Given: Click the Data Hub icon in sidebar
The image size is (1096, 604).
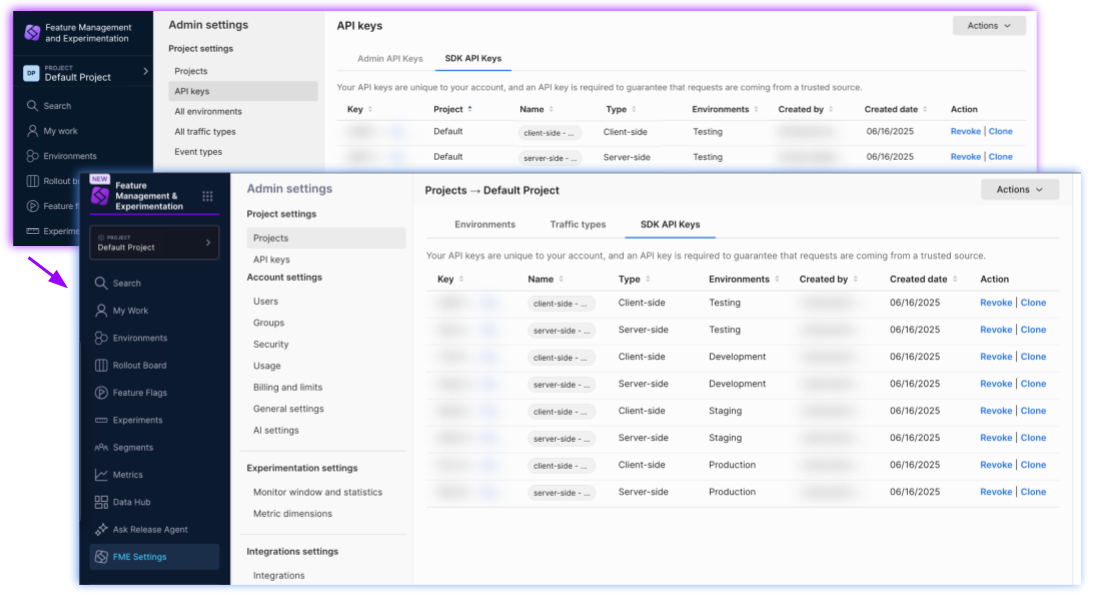Looking at the screenshot, I should (101, 502).
